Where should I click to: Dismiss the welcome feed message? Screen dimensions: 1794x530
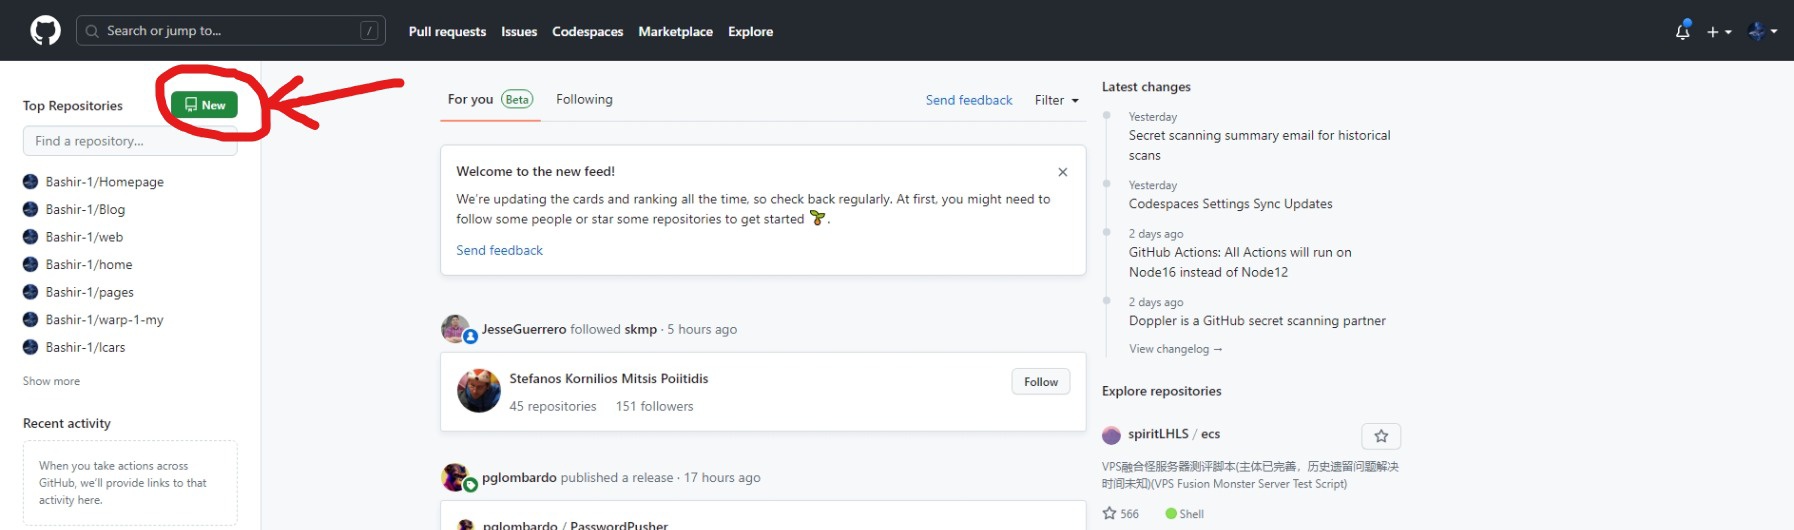tap(1062, 172)
